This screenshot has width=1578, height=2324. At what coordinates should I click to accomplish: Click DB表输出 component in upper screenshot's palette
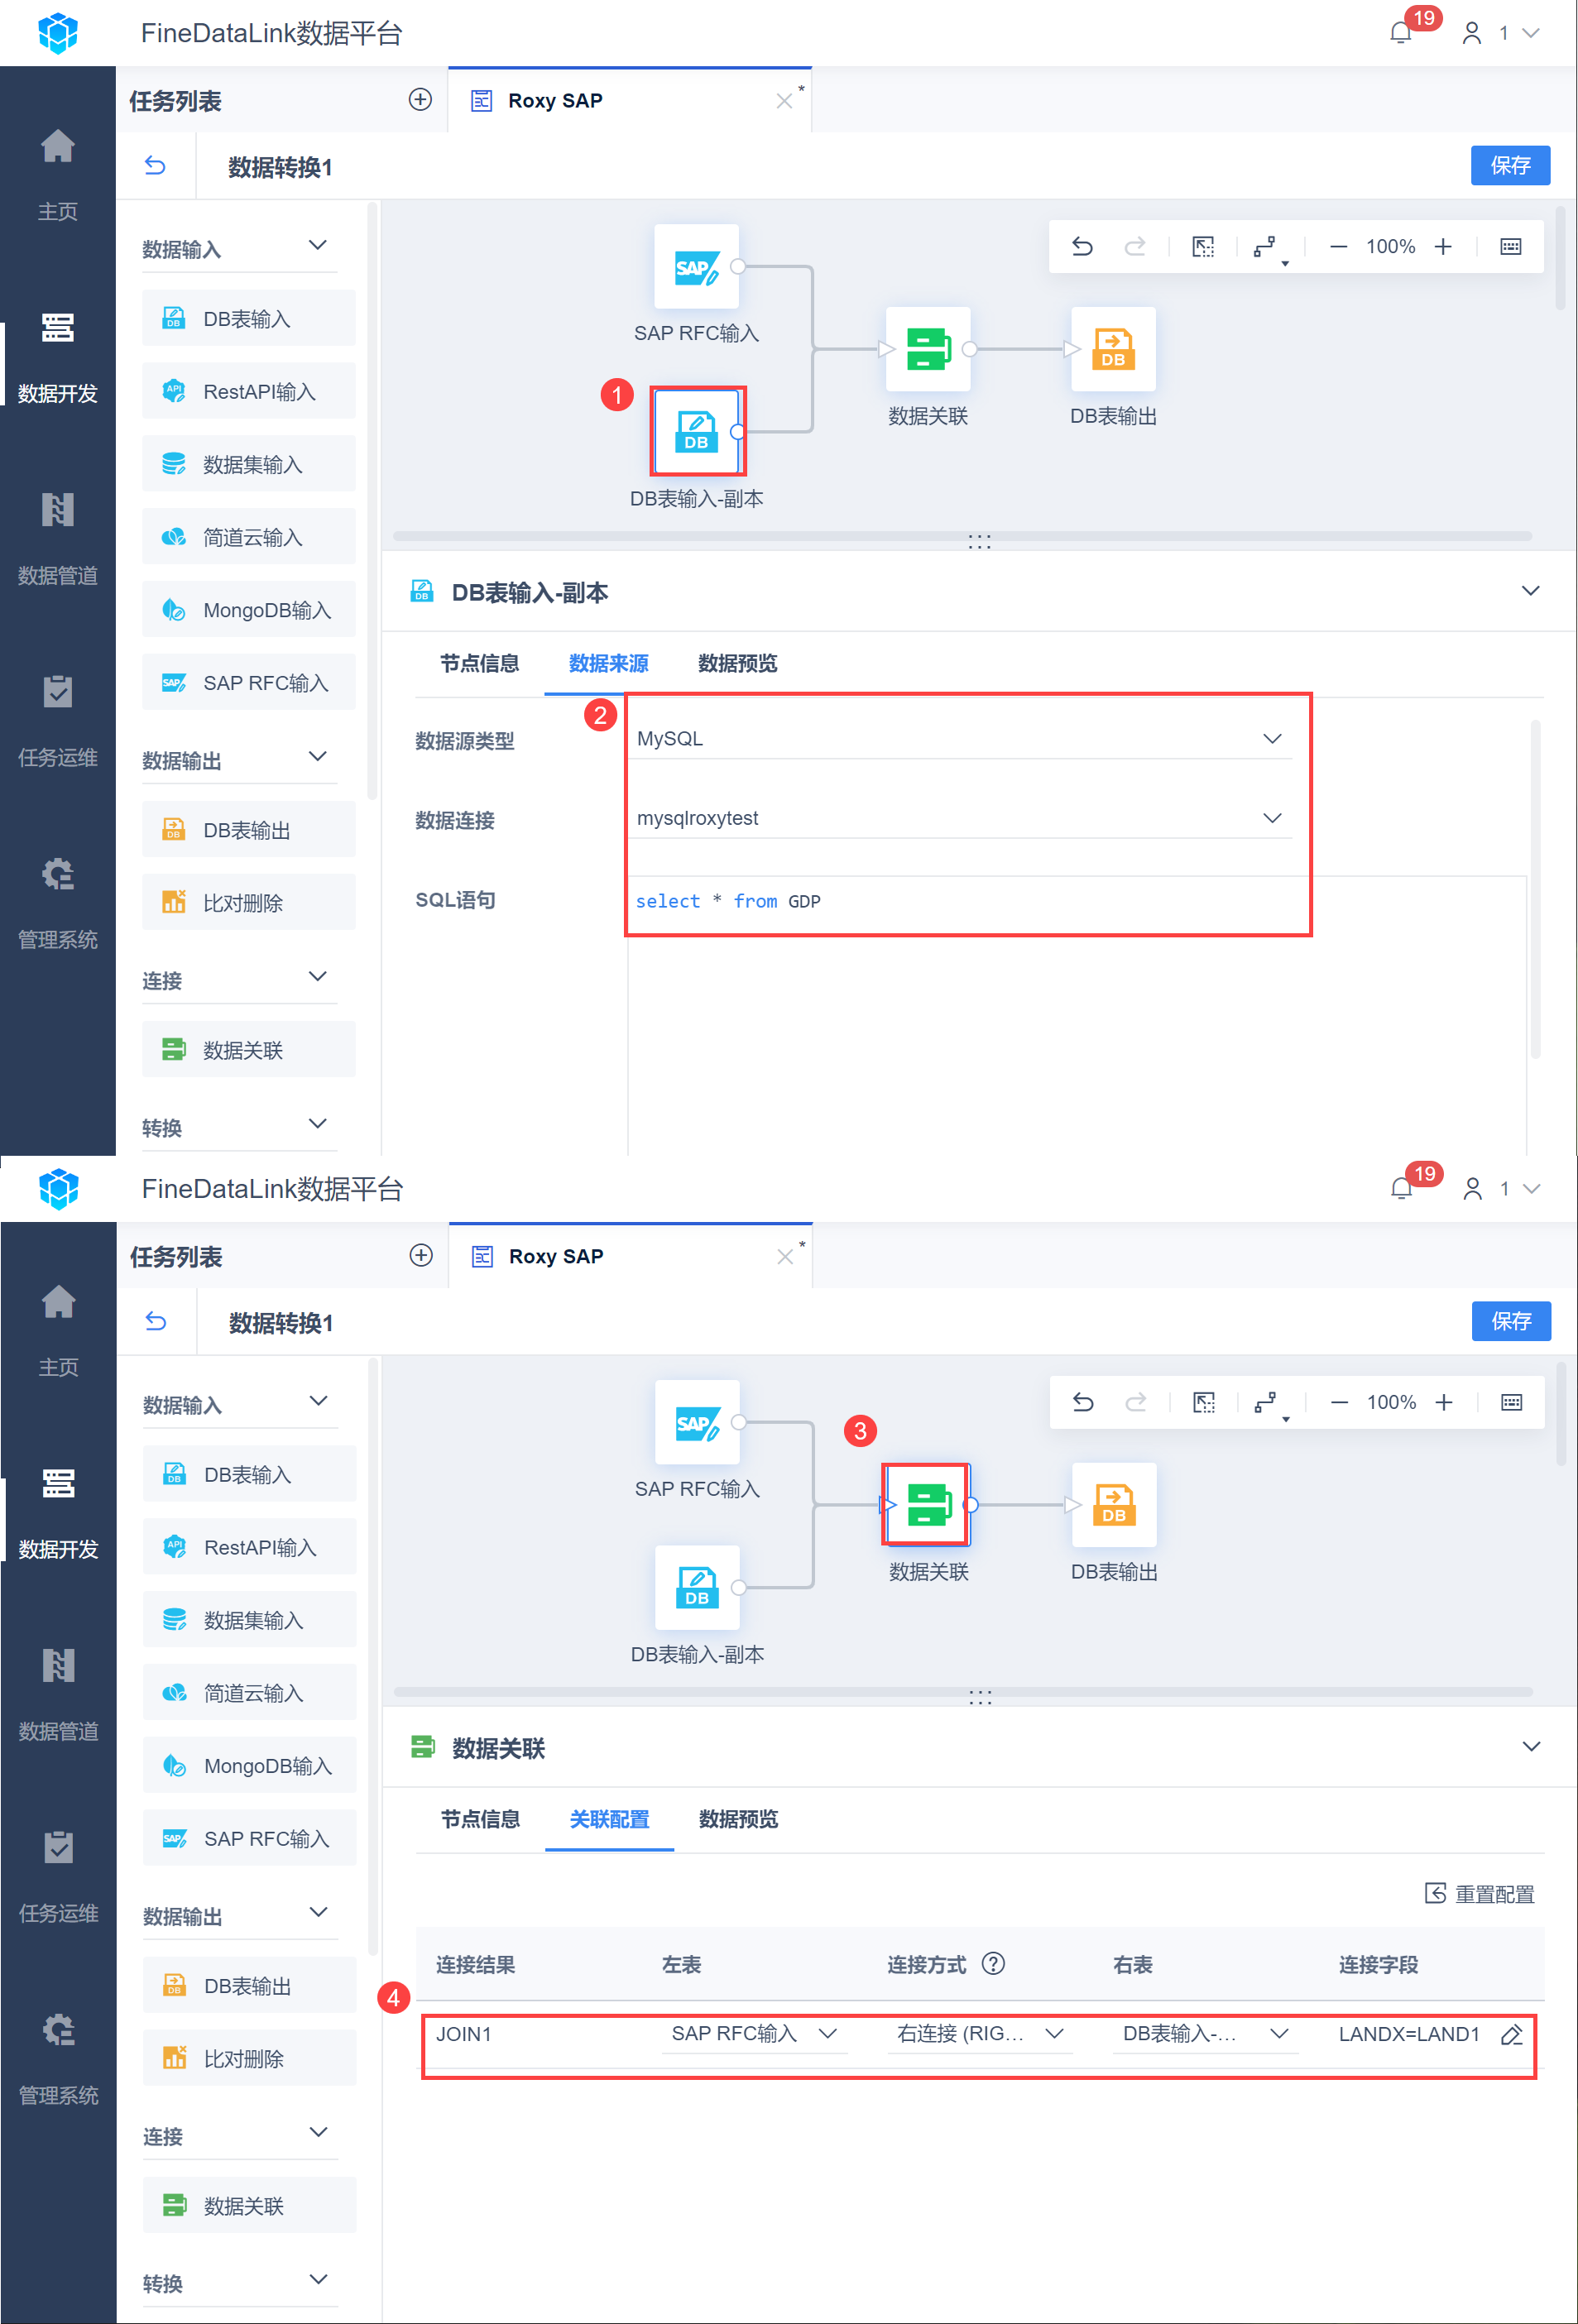click(x=249, y=830)
